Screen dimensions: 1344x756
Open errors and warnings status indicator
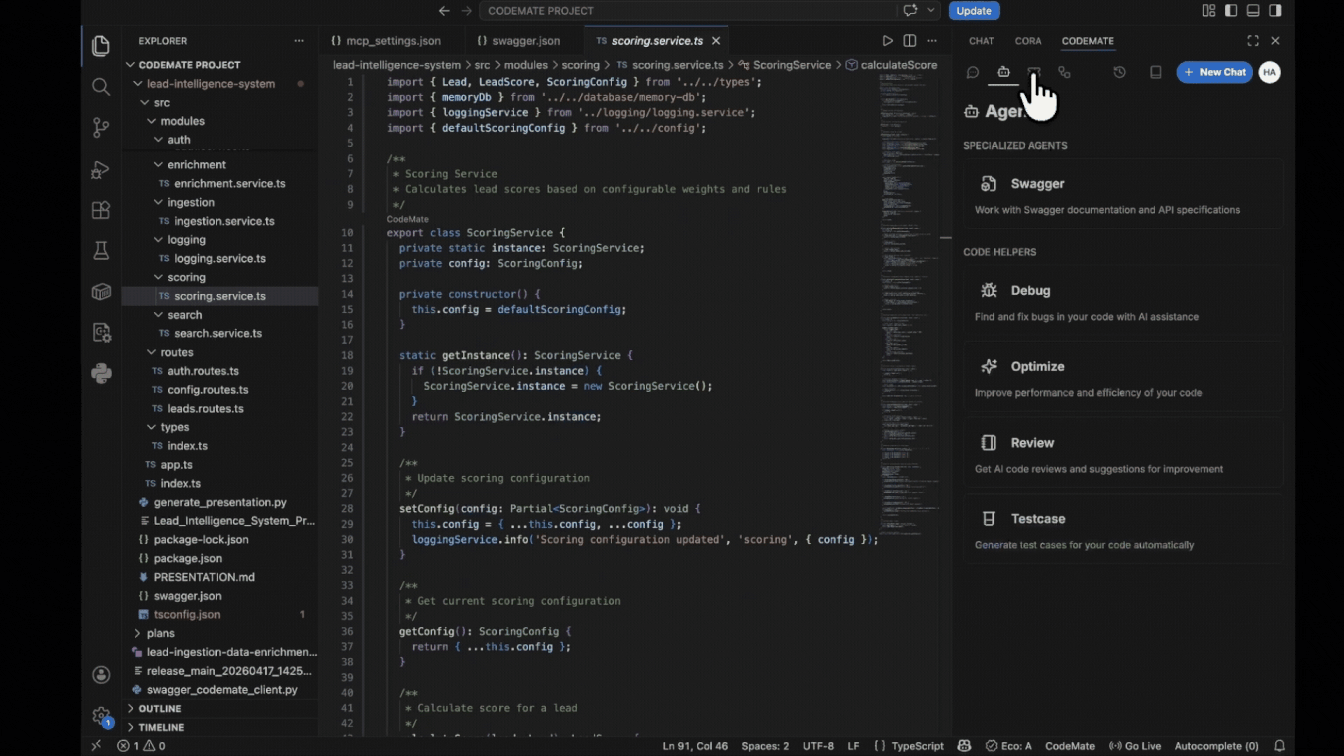click(141, 746)
